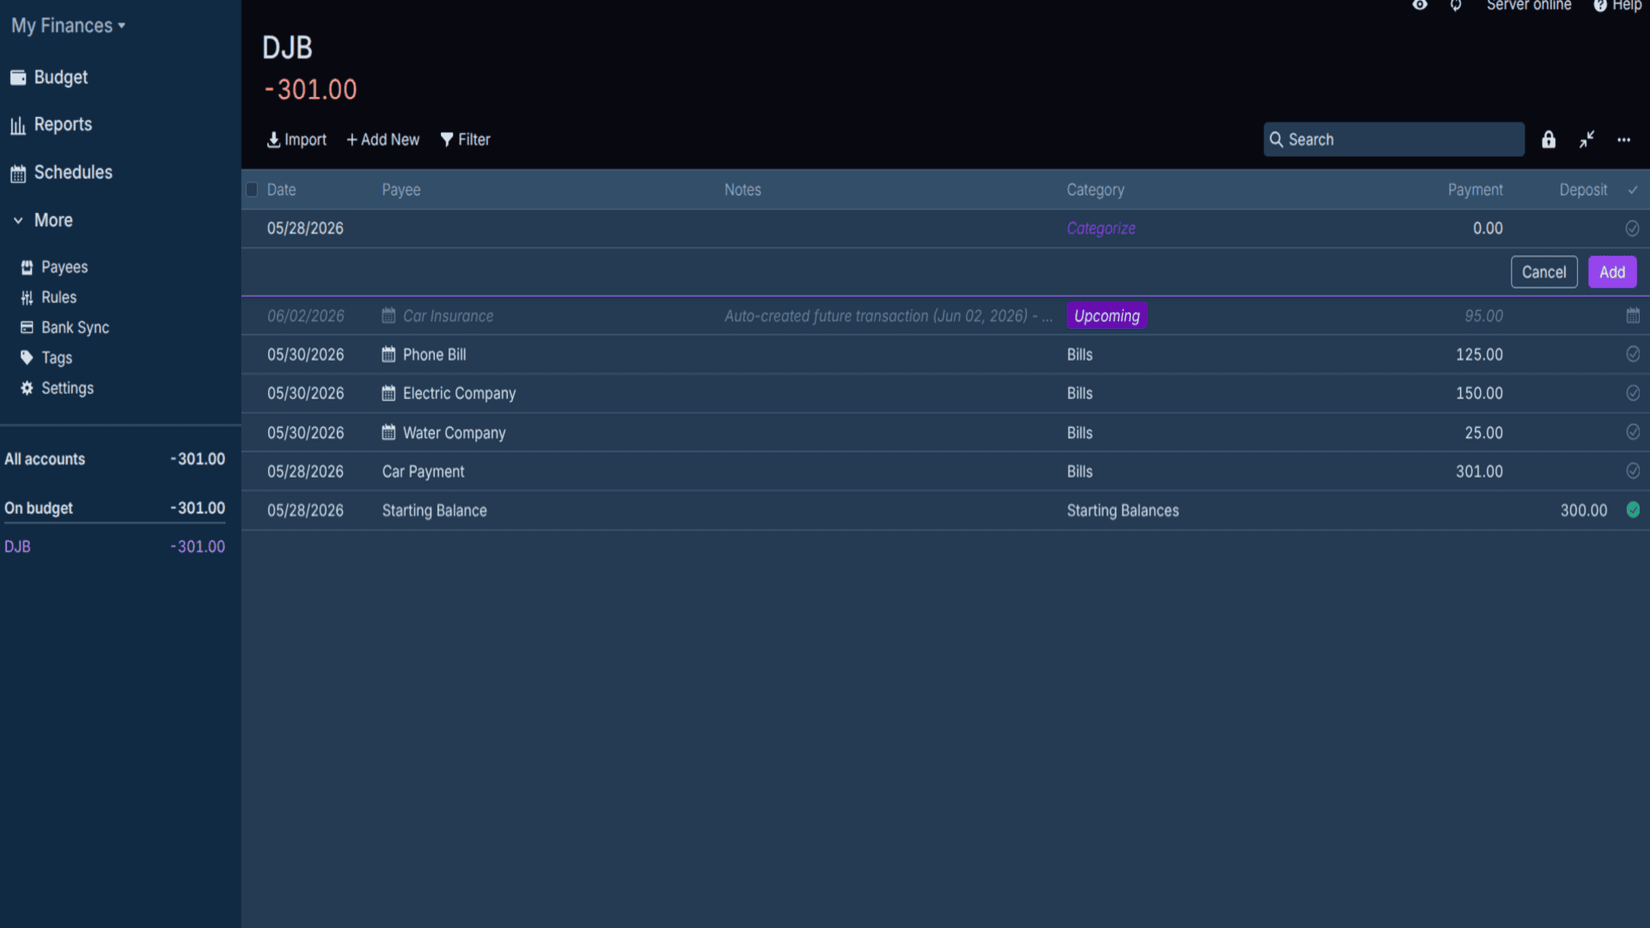
Task: Click the Rules tuning icon
Action: [27, 297]
